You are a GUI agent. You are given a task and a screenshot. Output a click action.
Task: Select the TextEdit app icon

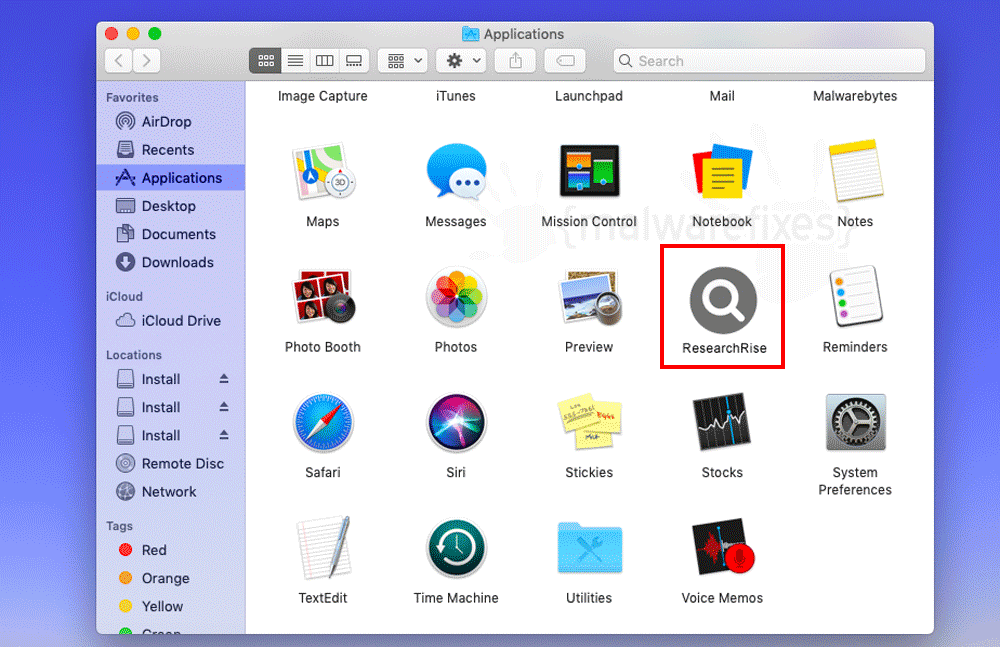click(x=323, y=547)
